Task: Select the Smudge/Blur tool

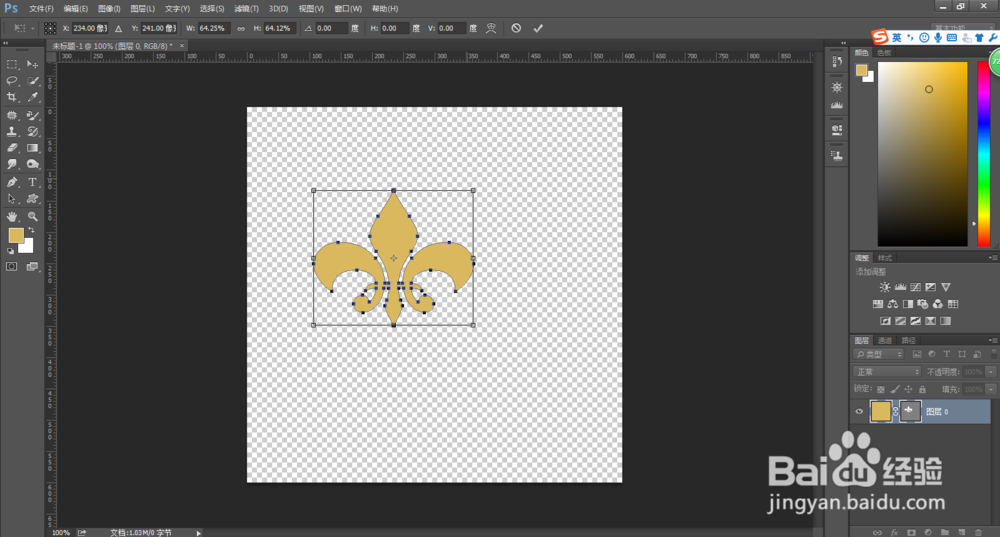Action: (12, 165)
